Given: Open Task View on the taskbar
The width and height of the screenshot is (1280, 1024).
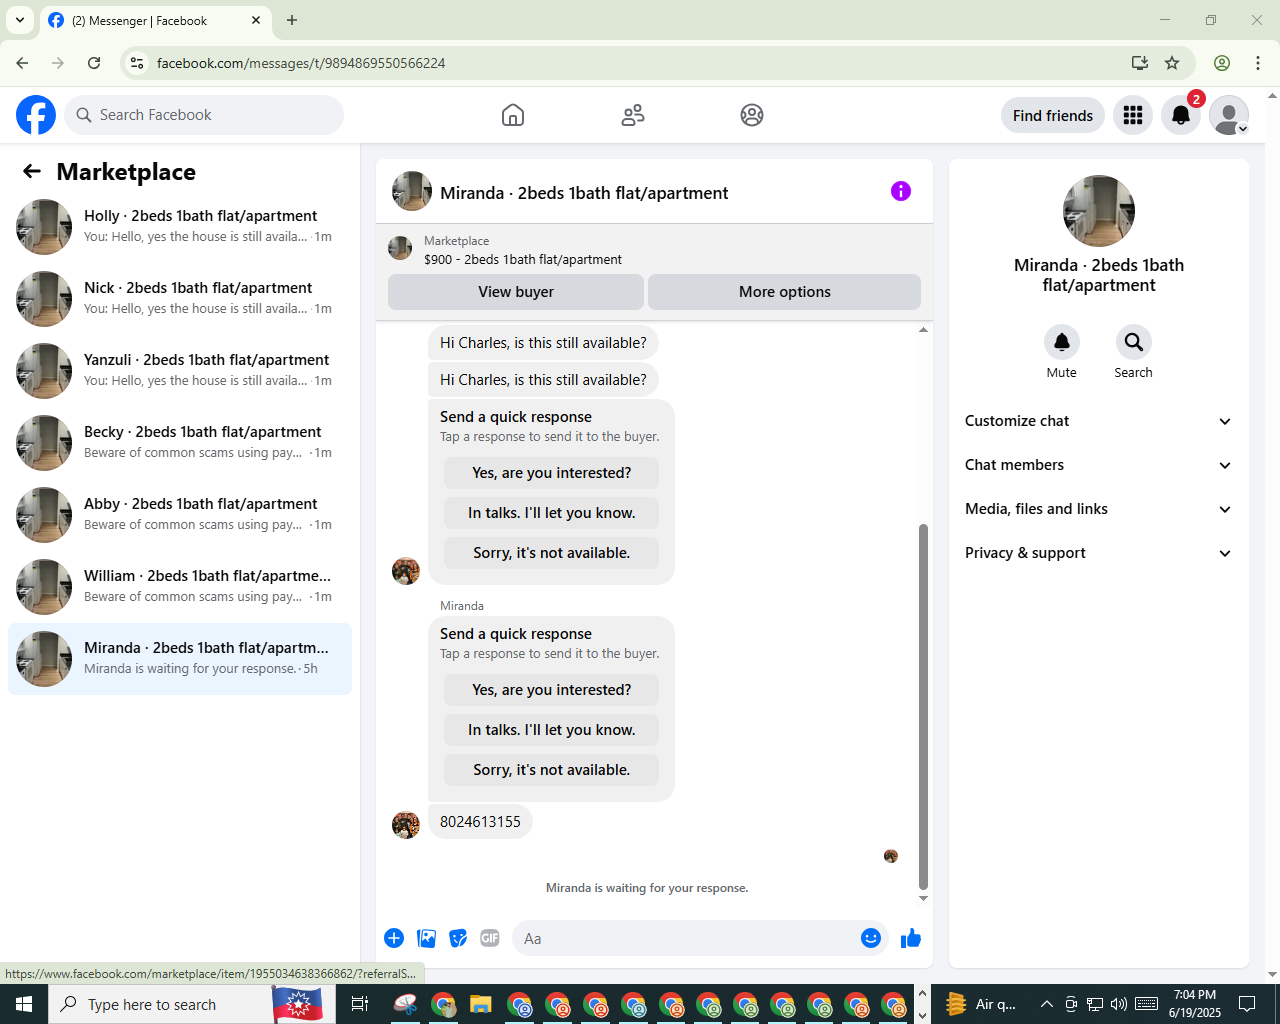Looking at the screenshot, I should click(360, 1004).
